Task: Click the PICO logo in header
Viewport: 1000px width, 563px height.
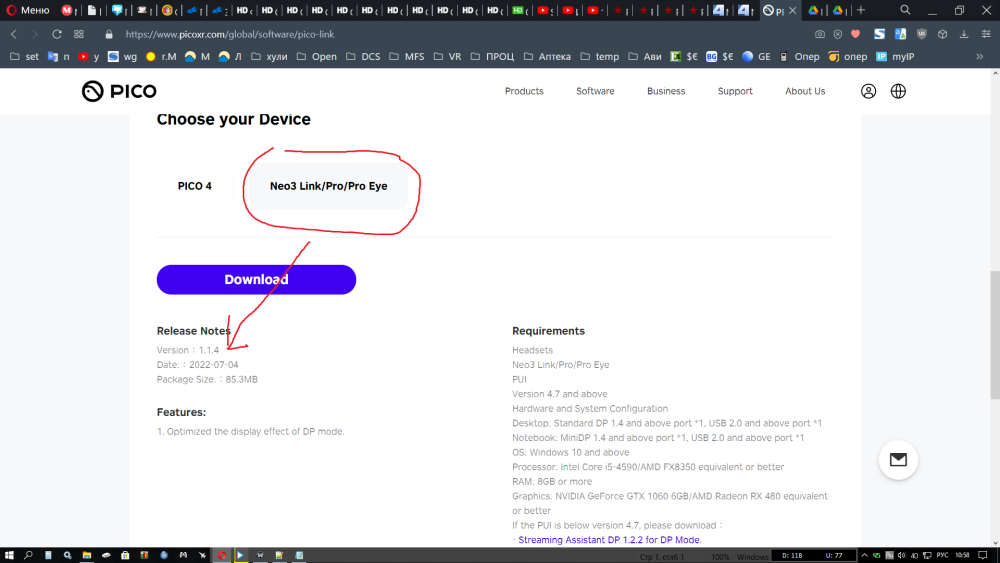Action: pyautogui.click(x=119, y=91)
